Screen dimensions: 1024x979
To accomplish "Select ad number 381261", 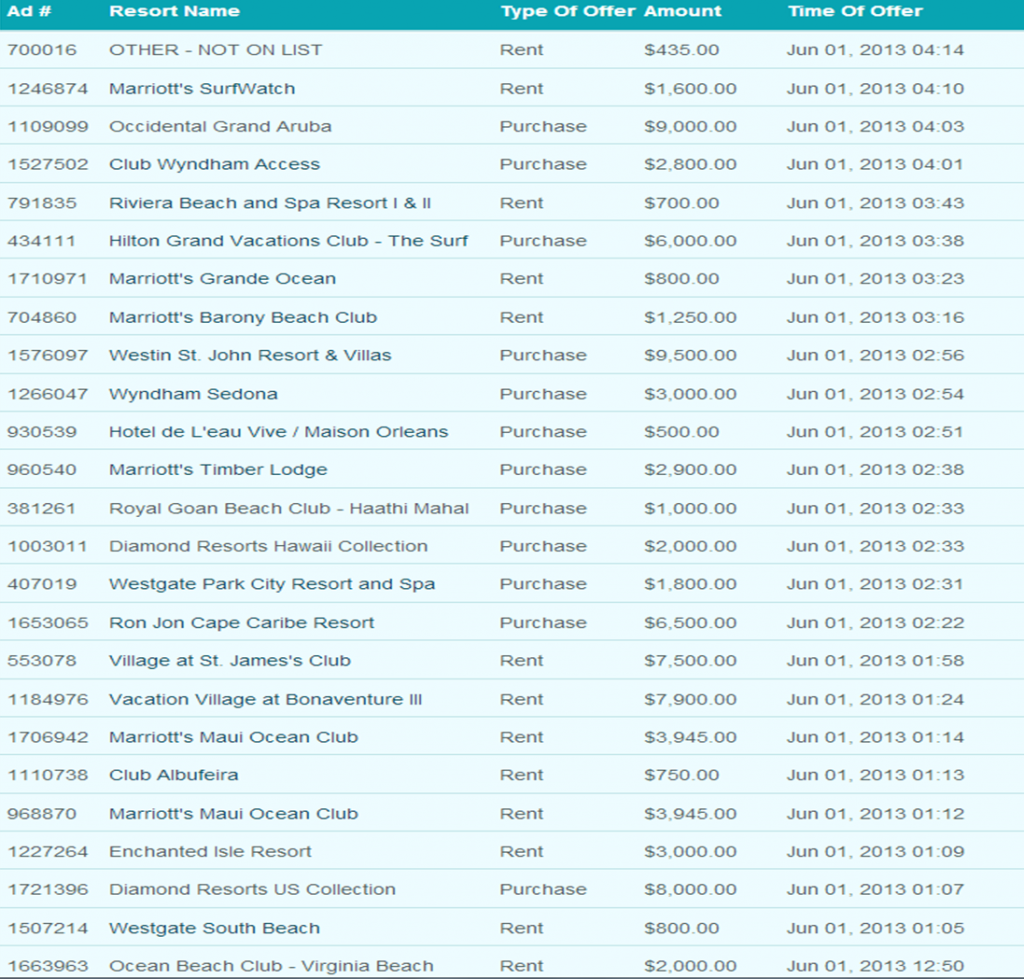I will point(41,508).
